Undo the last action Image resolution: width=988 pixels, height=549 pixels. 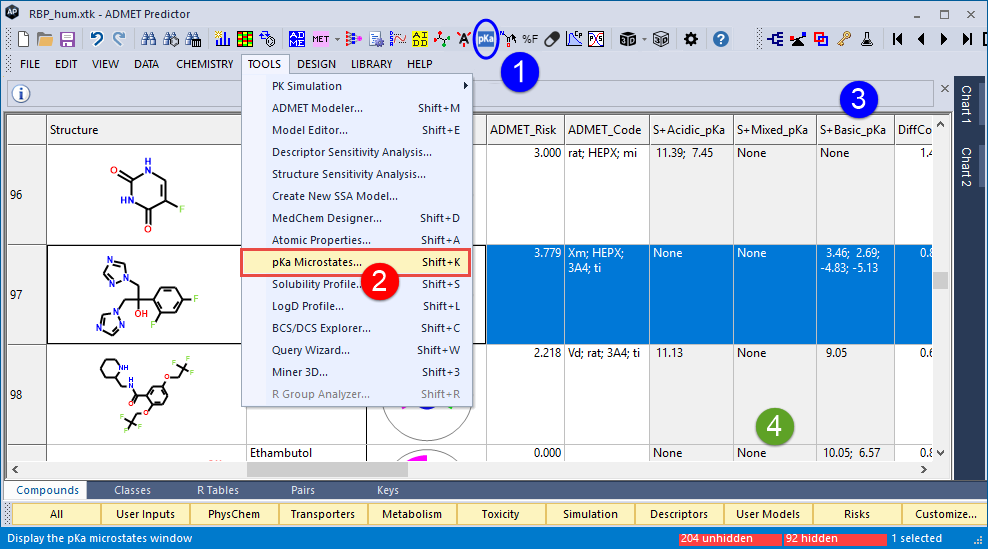(x=96, y=39)
